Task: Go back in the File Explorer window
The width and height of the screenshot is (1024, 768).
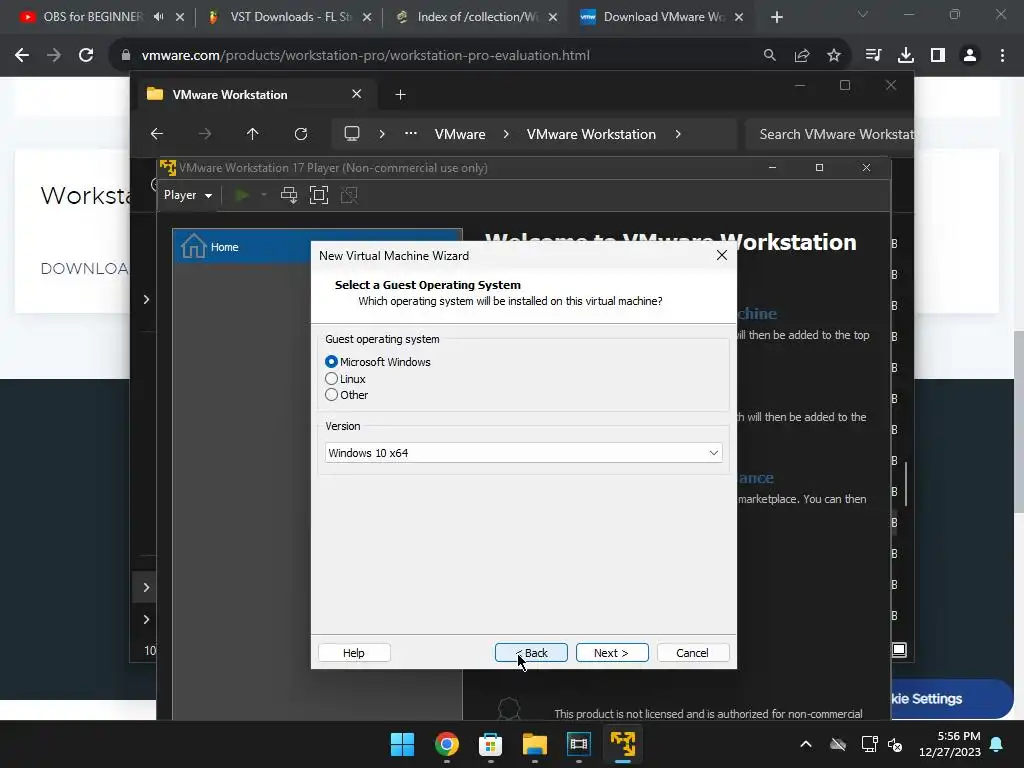Action: [x=157, y=134]
